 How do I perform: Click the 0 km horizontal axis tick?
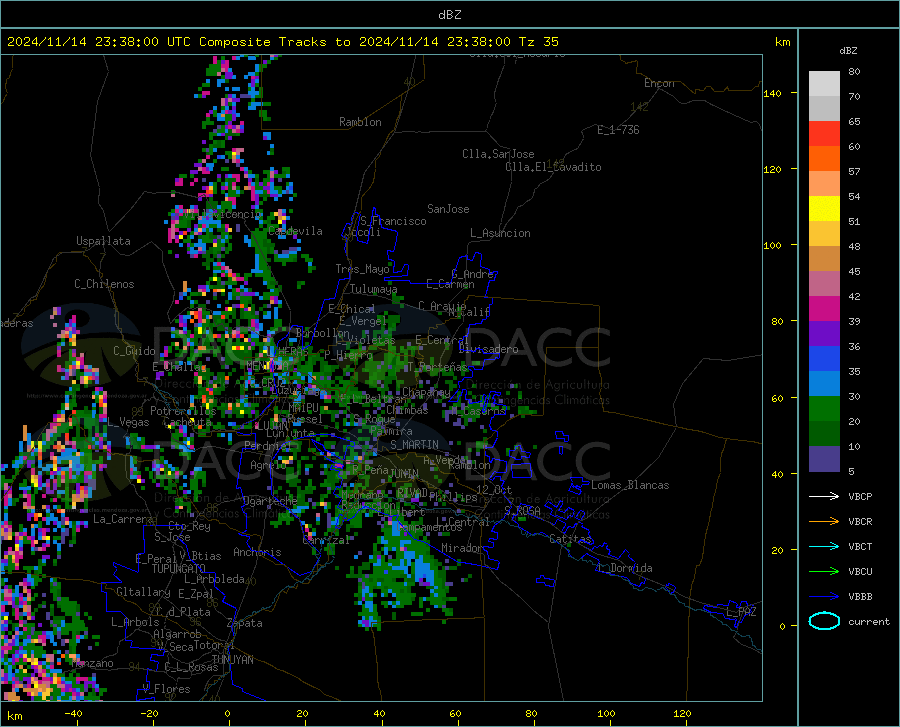point(228,714)
